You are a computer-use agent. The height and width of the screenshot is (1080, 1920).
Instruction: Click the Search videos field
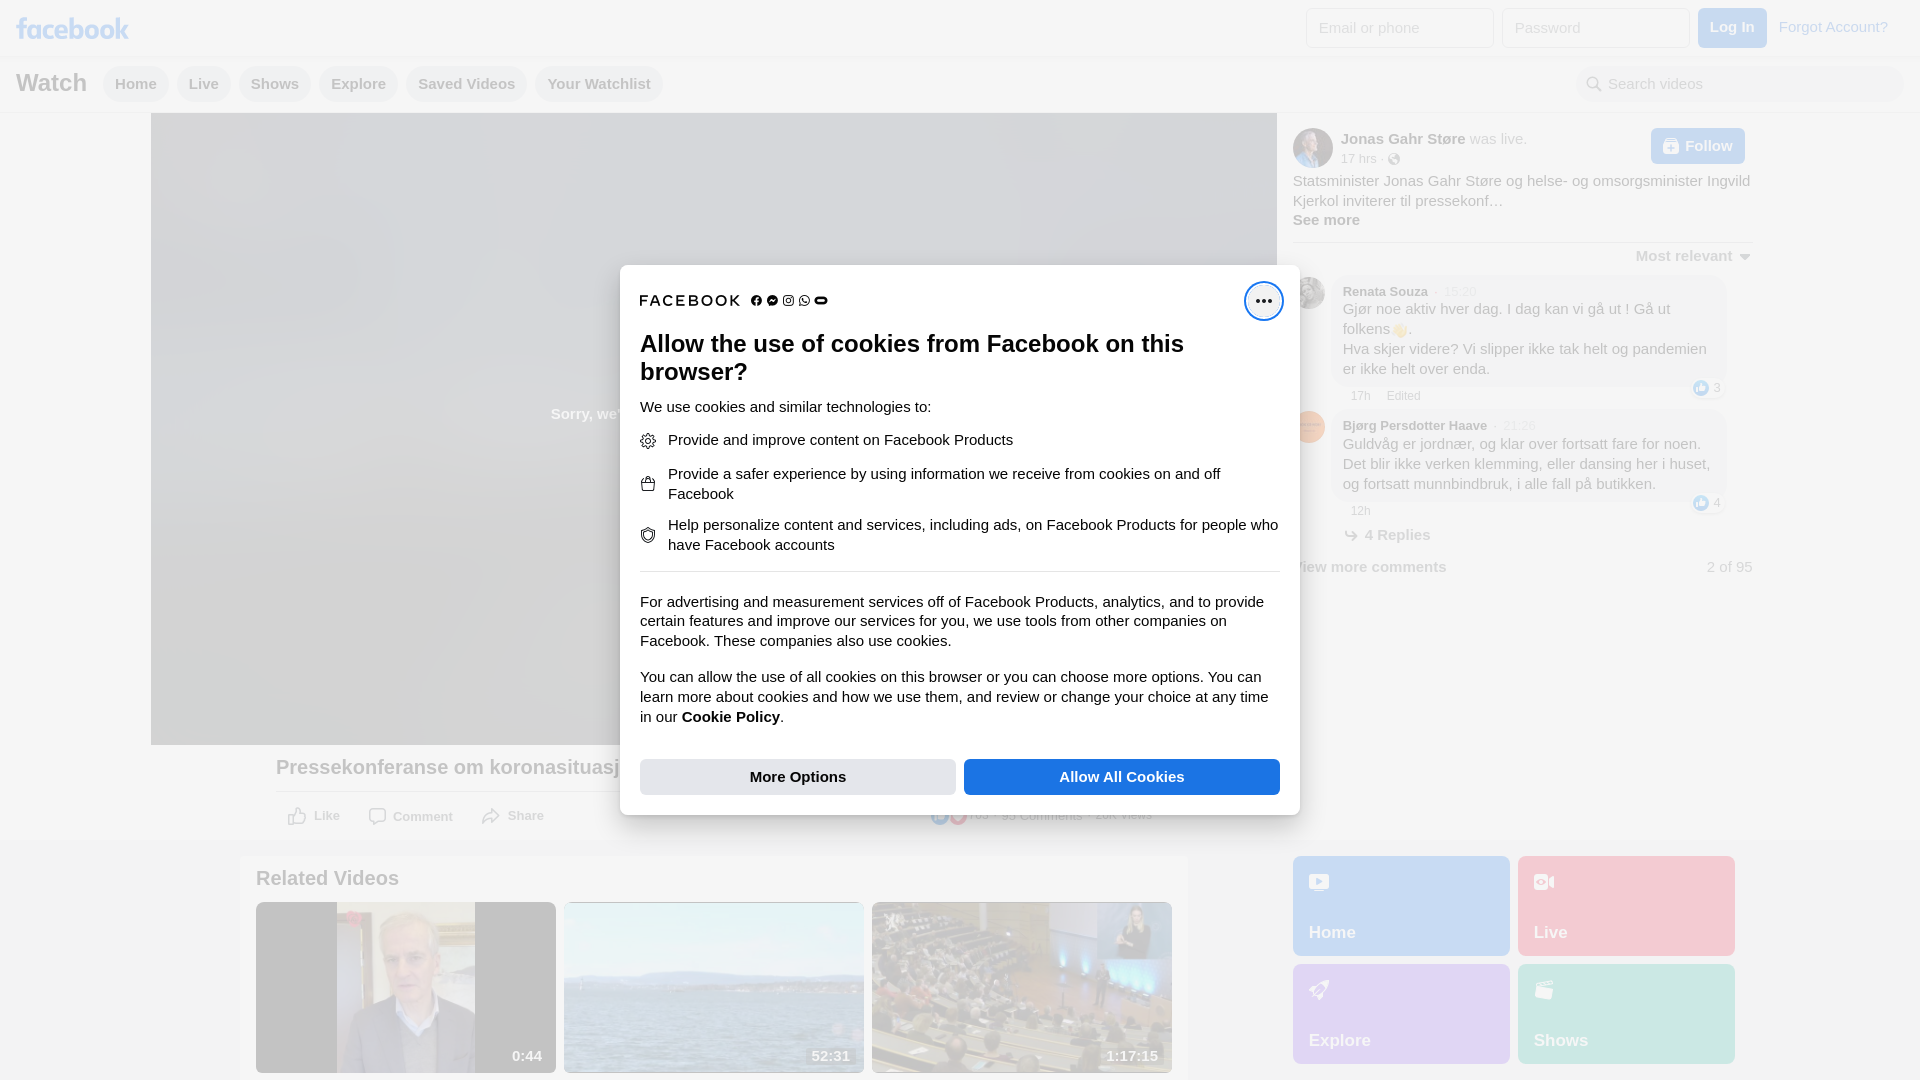tap(1740, 84)
